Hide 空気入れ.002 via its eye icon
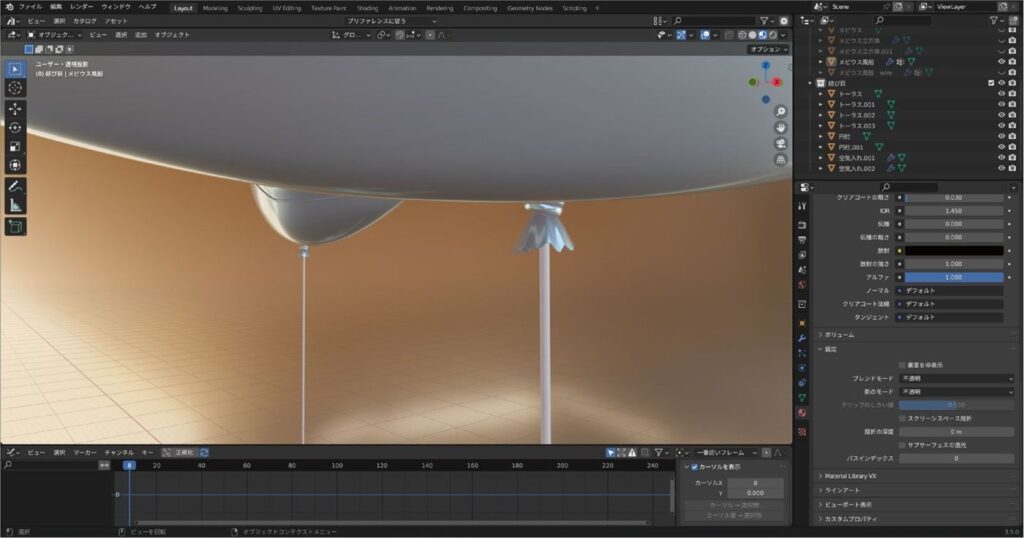This screenshot has height=538, width=1024. (1001, 168)
